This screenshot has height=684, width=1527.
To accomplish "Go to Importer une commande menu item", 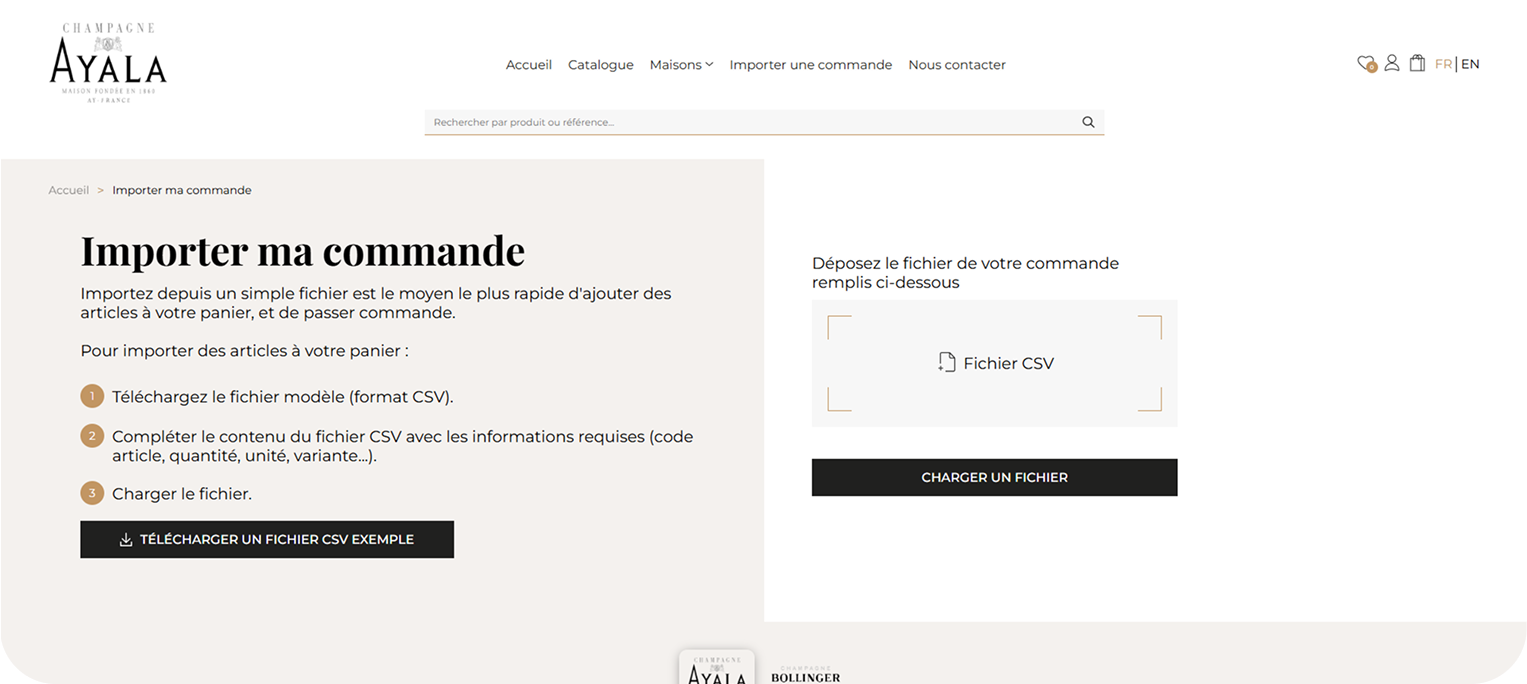I will (x=811, y=65).
